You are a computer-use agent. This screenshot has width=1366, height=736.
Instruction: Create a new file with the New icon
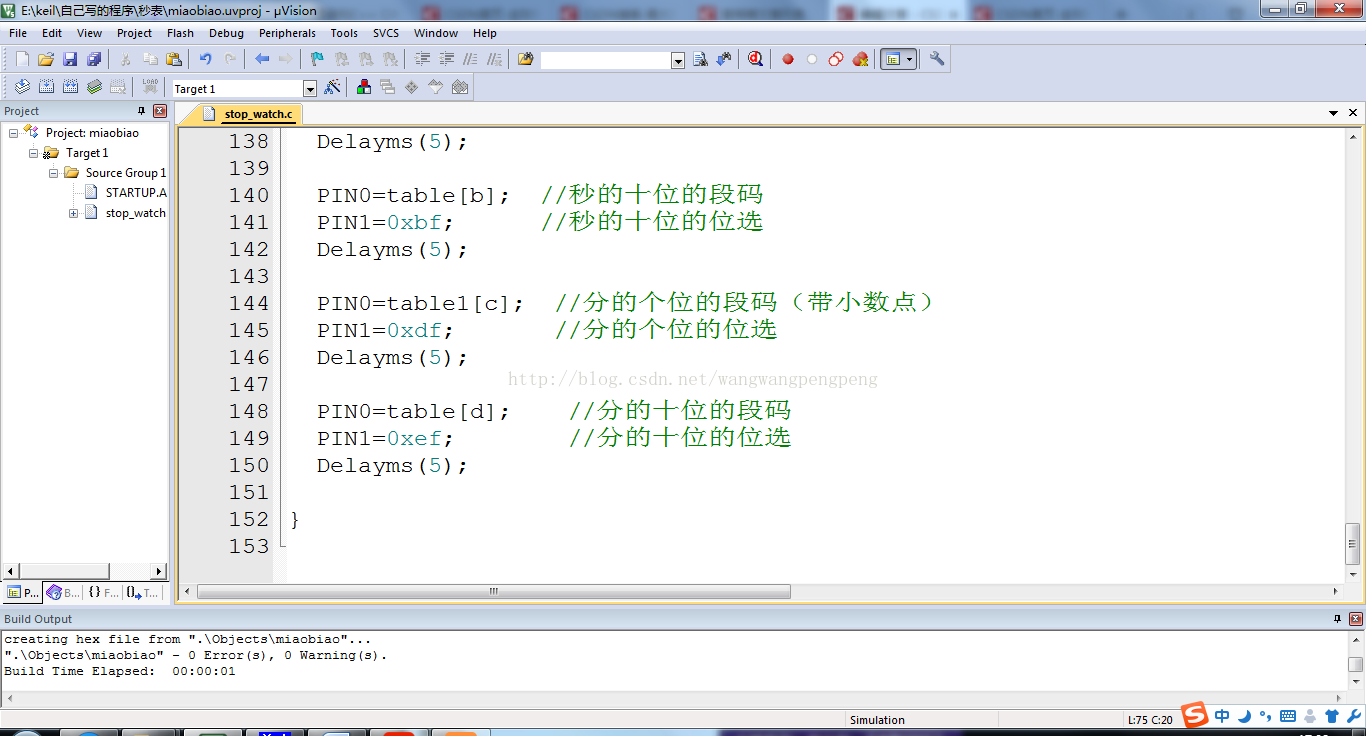[x=22, y=60]
